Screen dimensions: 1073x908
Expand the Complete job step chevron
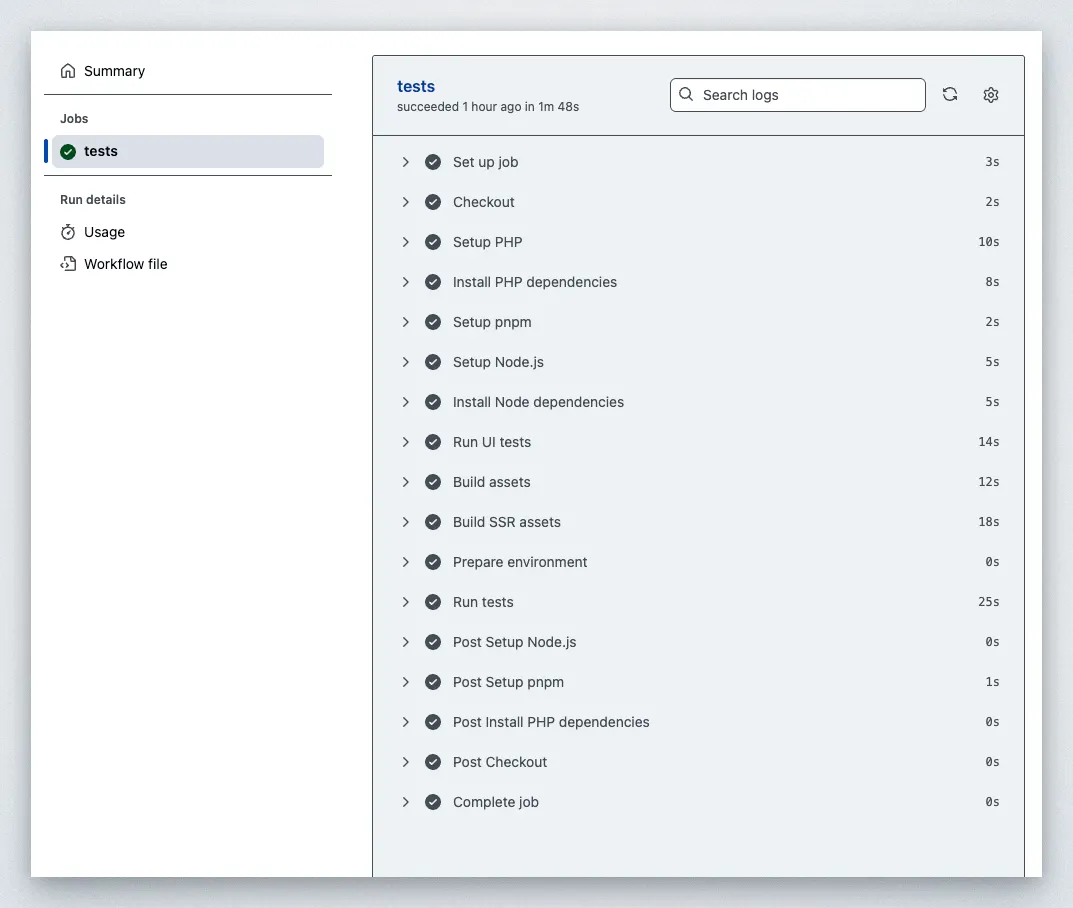point(406,802)
